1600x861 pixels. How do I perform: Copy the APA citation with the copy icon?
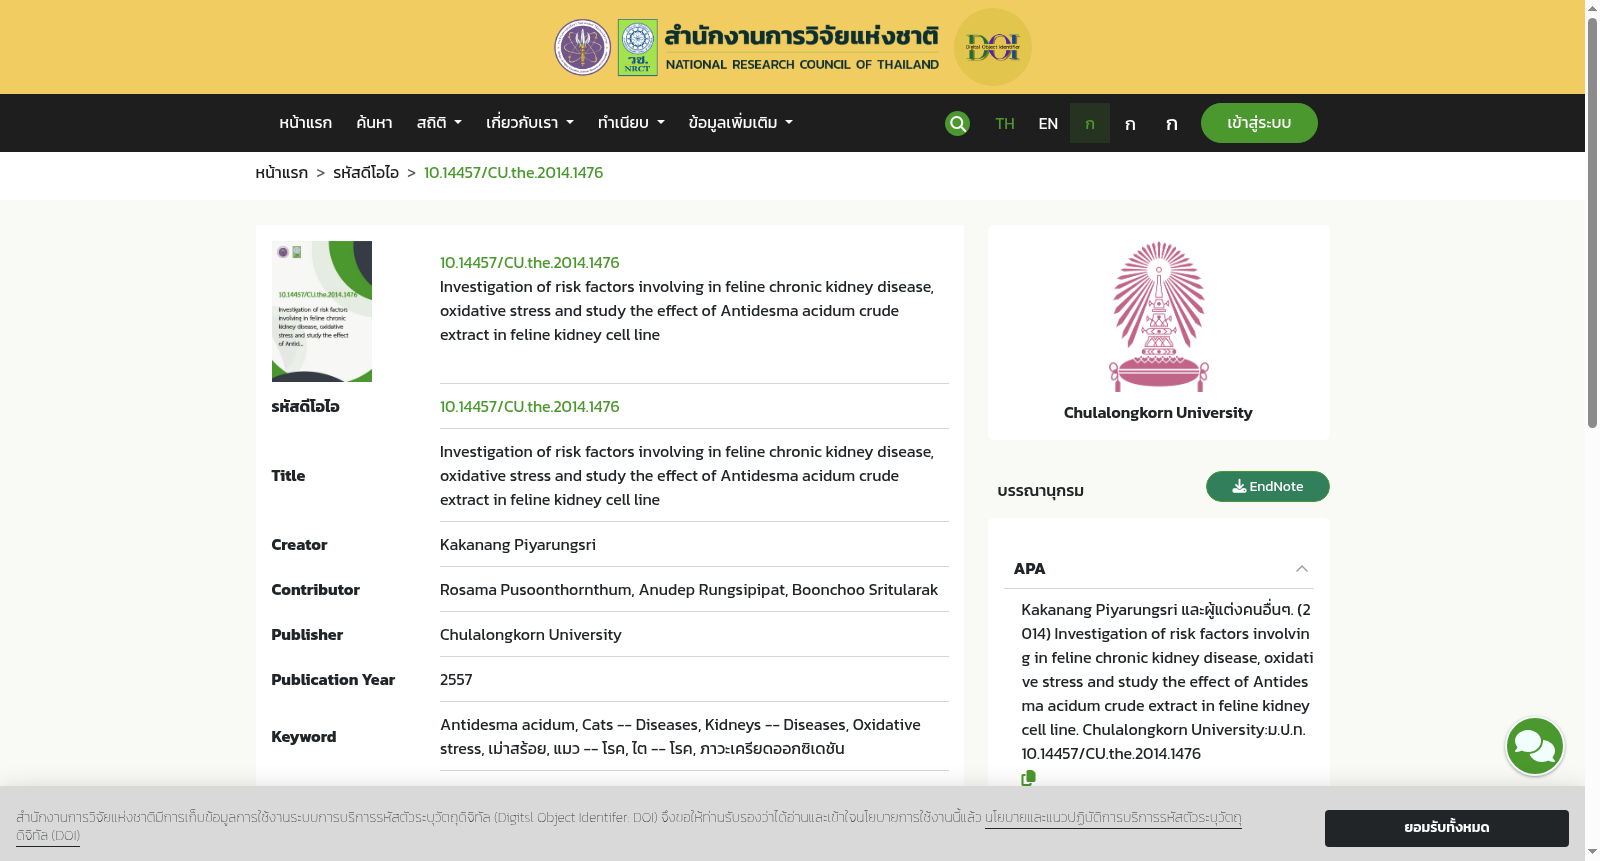(x=1028, y=778)
